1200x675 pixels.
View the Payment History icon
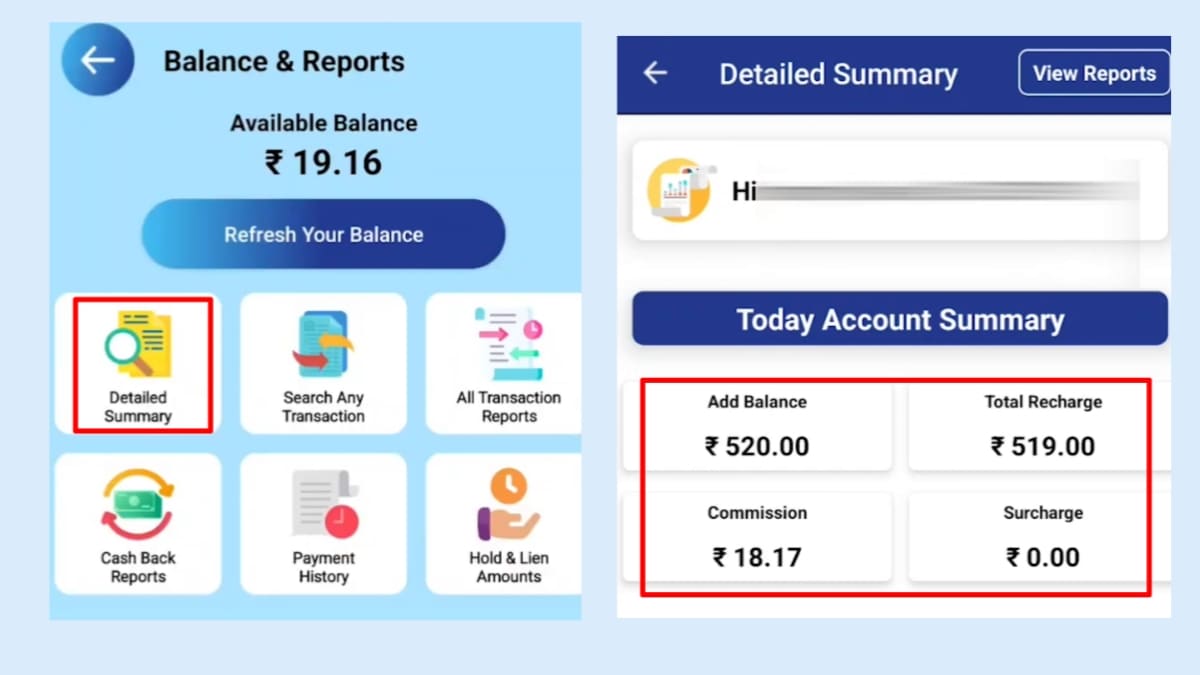point(322,522)
